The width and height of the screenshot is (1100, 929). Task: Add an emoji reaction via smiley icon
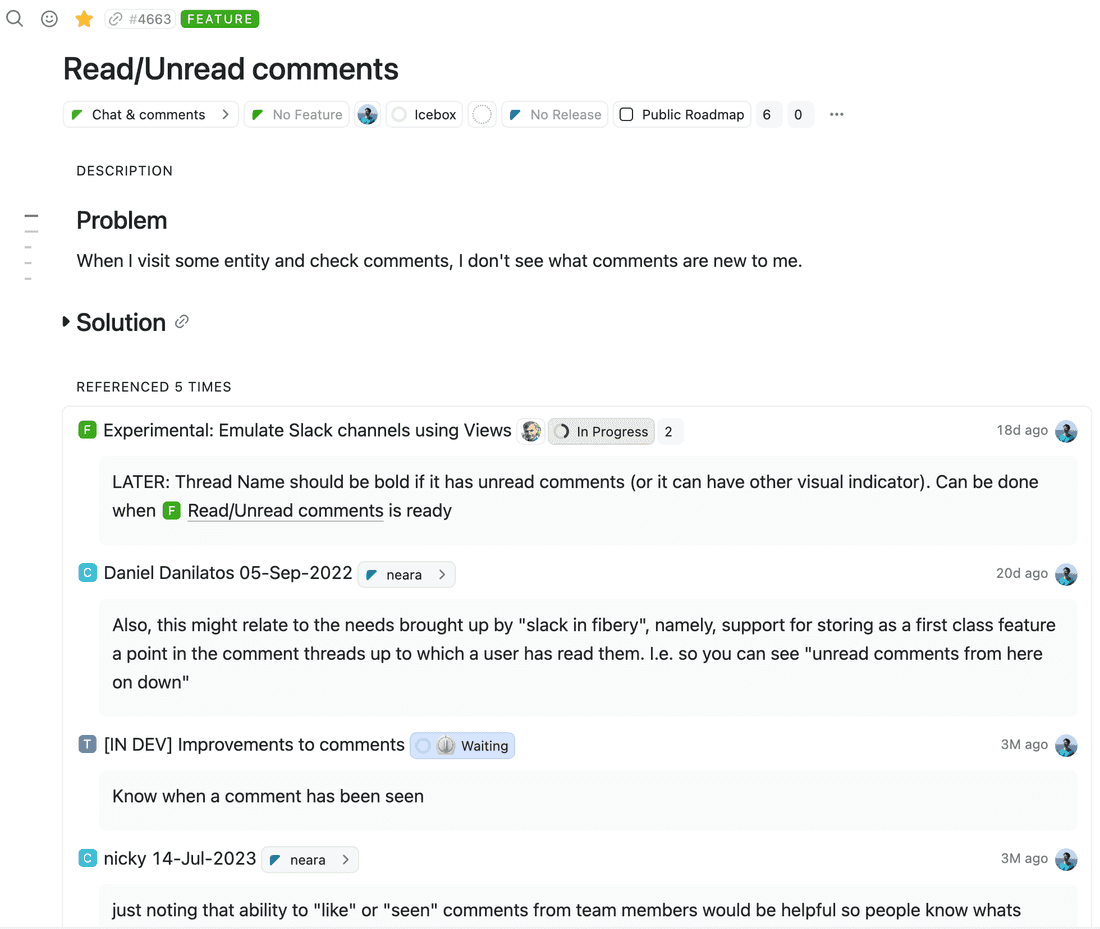(49, 18)
